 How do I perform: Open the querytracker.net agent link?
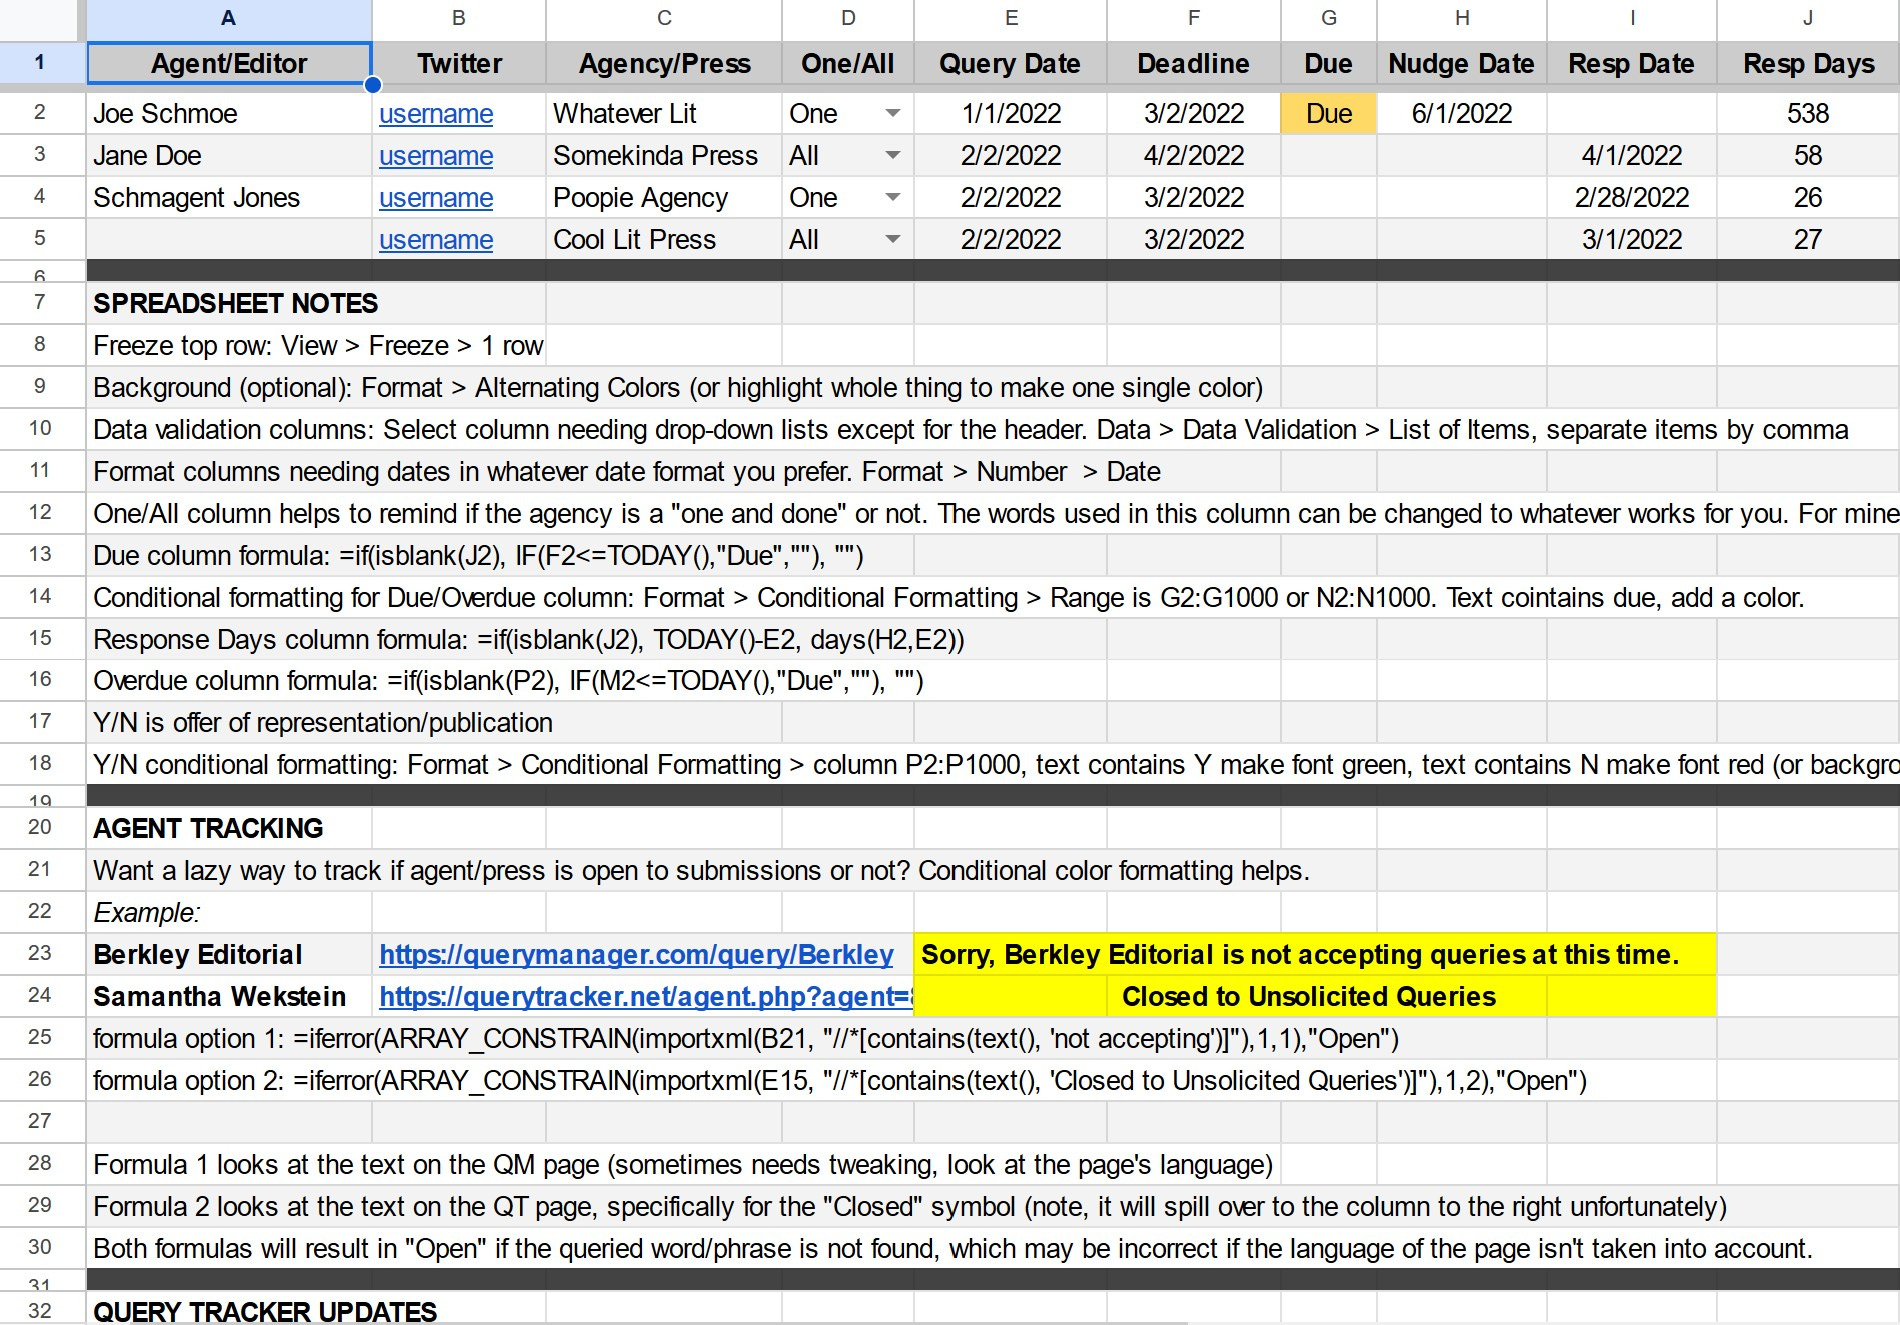tap(646, 997)
